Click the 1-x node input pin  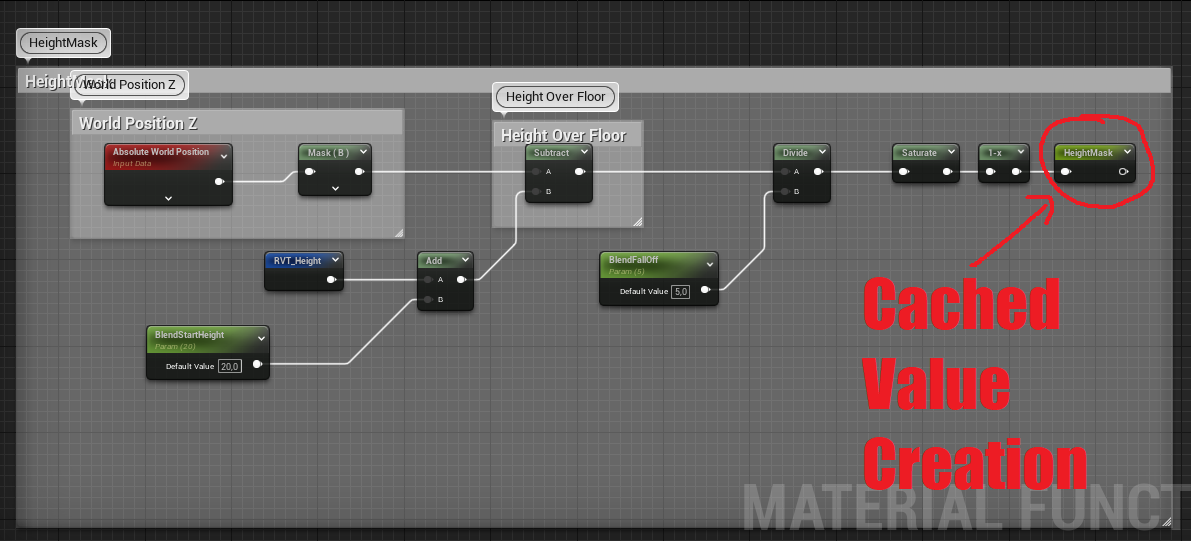coord(990,172)
